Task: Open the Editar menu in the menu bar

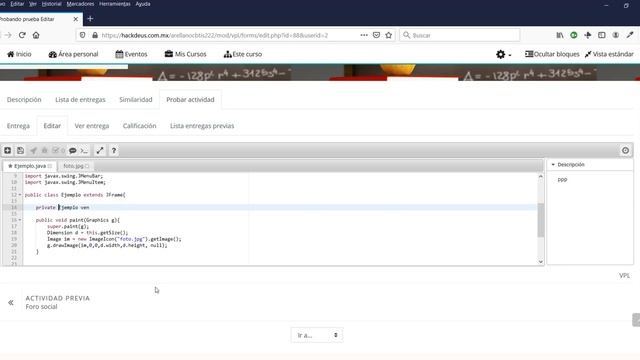Action: coord(17,4)
